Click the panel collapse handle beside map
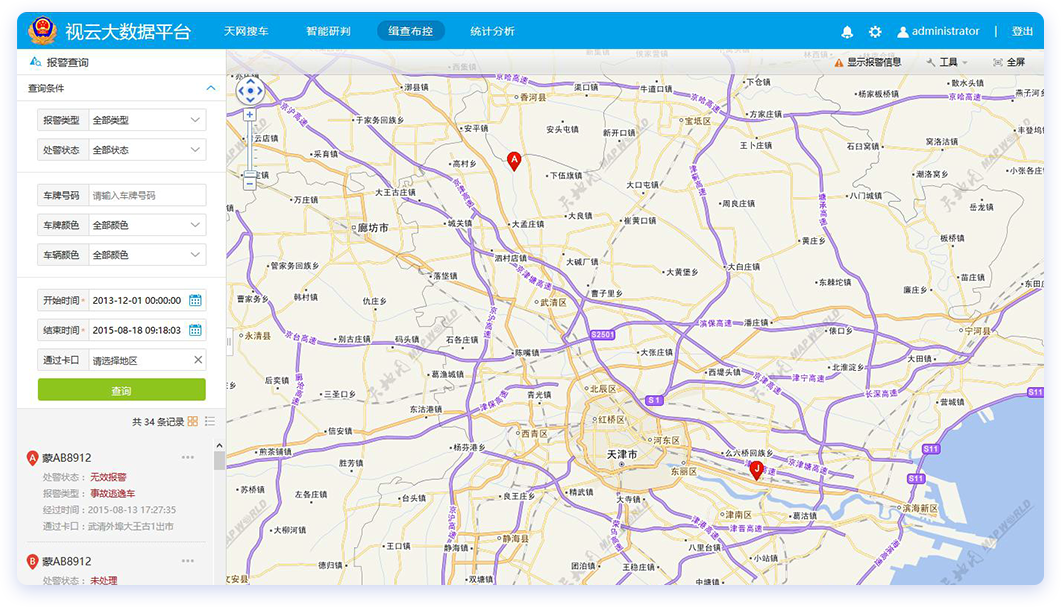1061x607 pixels. click(229, 342)
